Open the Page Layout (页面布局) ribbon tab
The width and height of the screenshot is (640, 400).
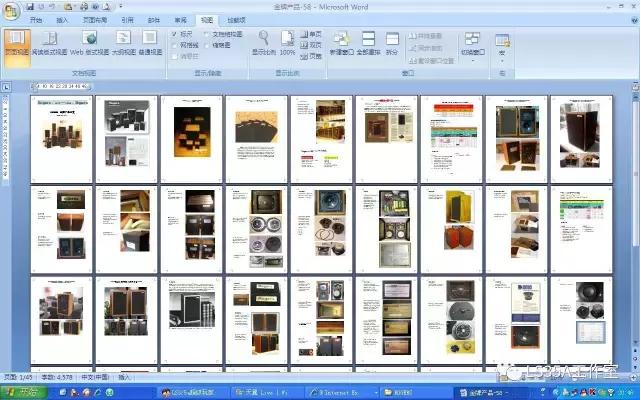click(95, 20)
